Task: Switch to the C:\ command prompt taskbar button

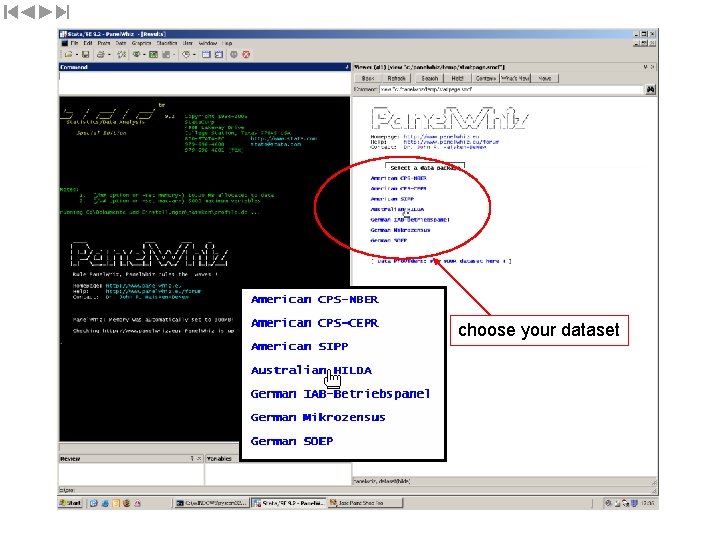Action: (212, 503)
